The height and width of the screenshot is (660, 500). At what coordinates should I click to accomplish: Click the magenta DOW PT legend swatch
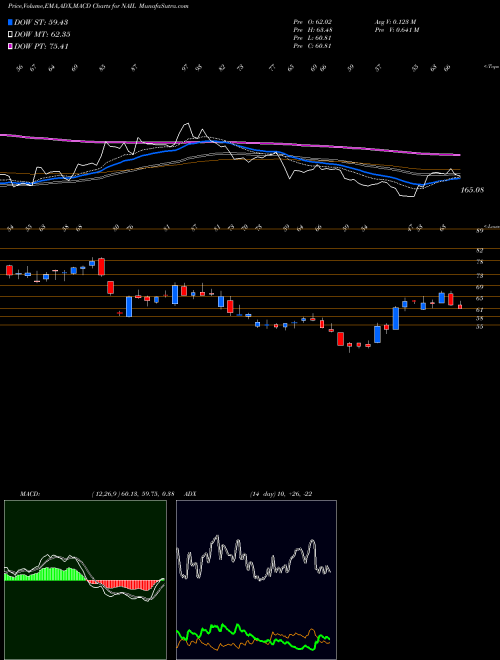10,46
